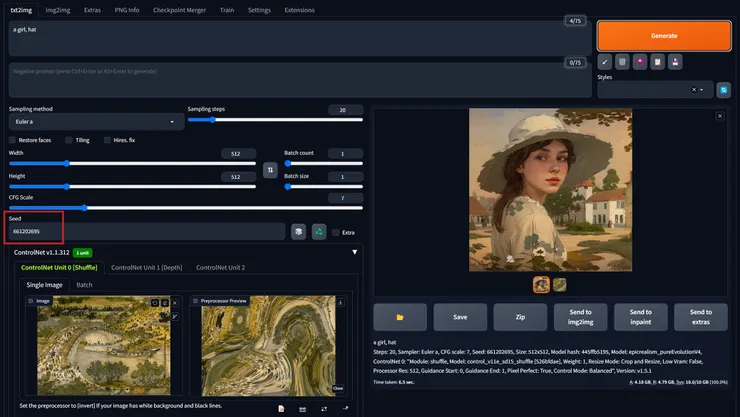Toggle the Tiling checkbox
The height and width of the screenshot is (417, 740).
[x=69, y=140]
